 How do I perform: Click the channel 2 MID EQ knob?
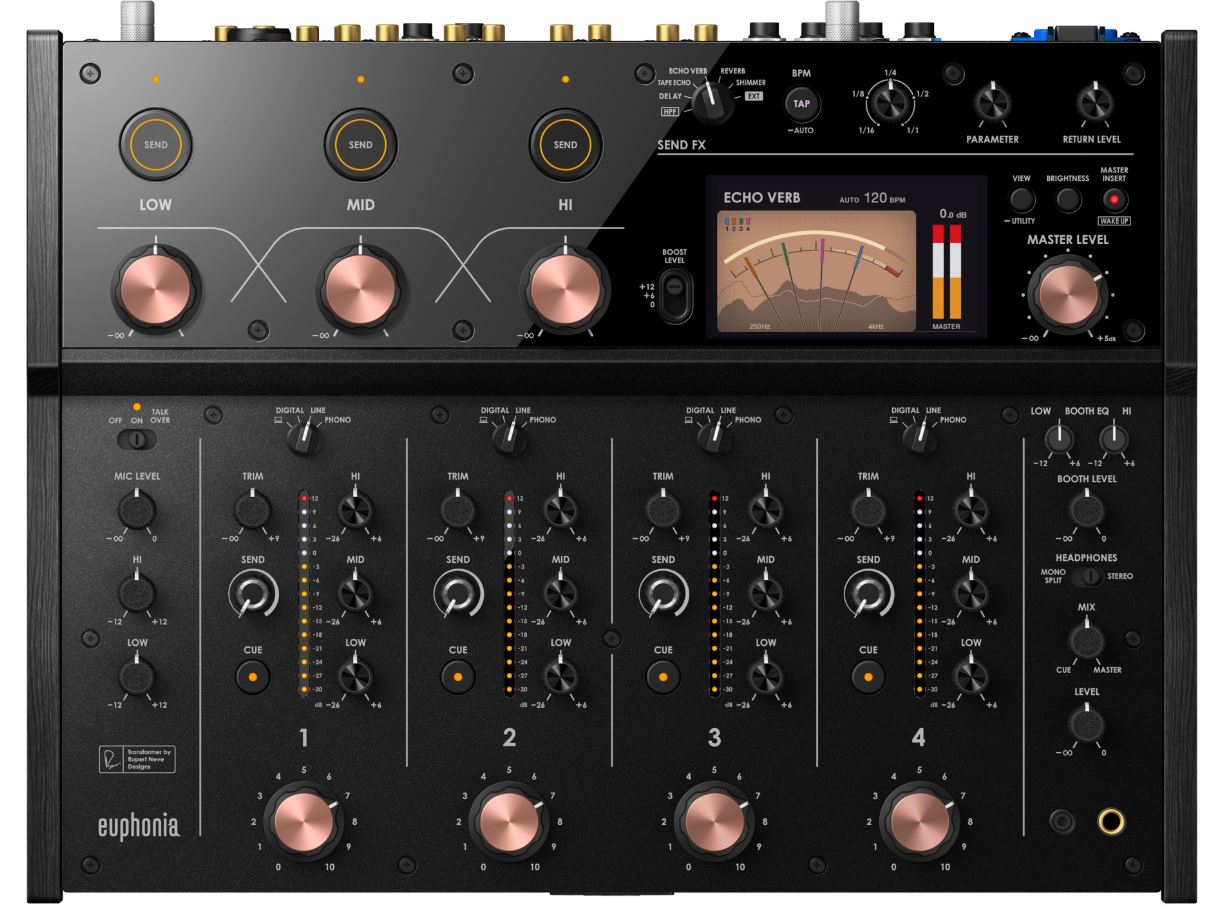tap(560, 594)
